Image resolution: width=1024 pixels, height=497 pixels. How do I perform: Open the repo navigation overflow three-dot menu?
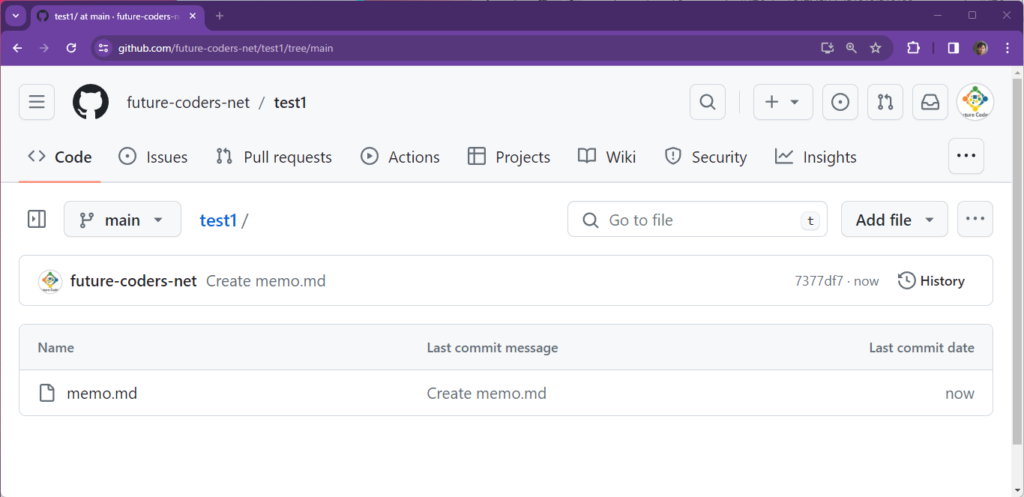[x=966, y=156]
